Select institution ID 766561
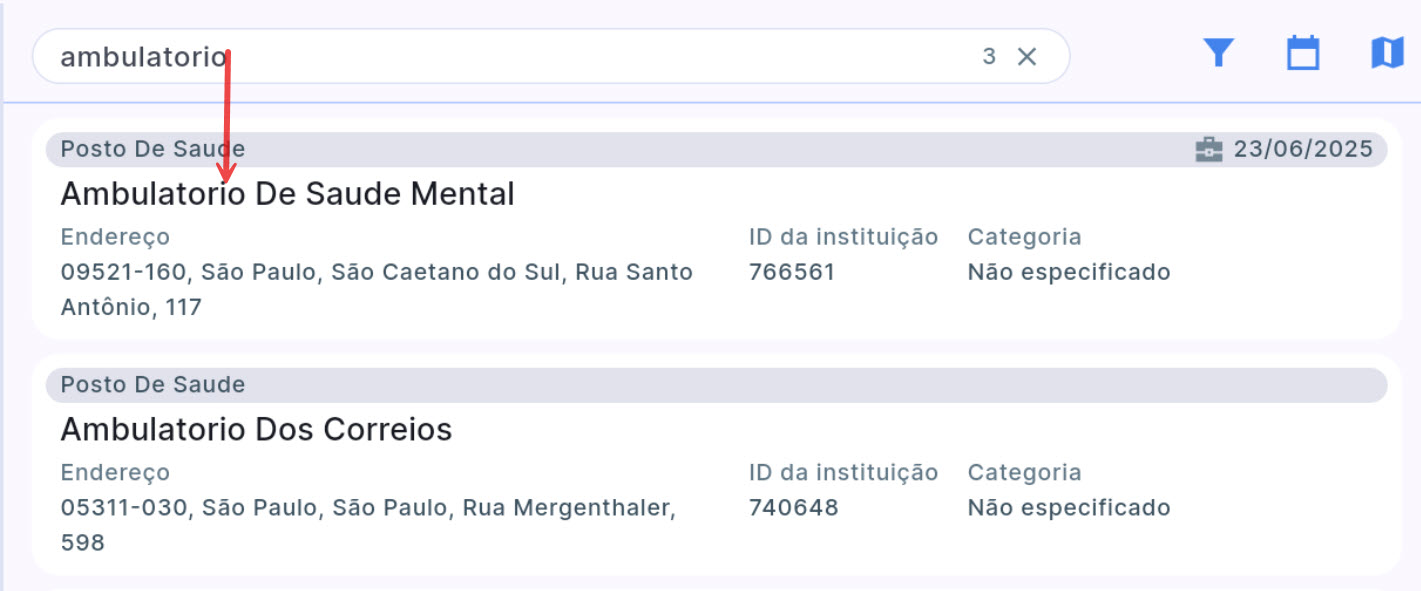 click(791, 272)
